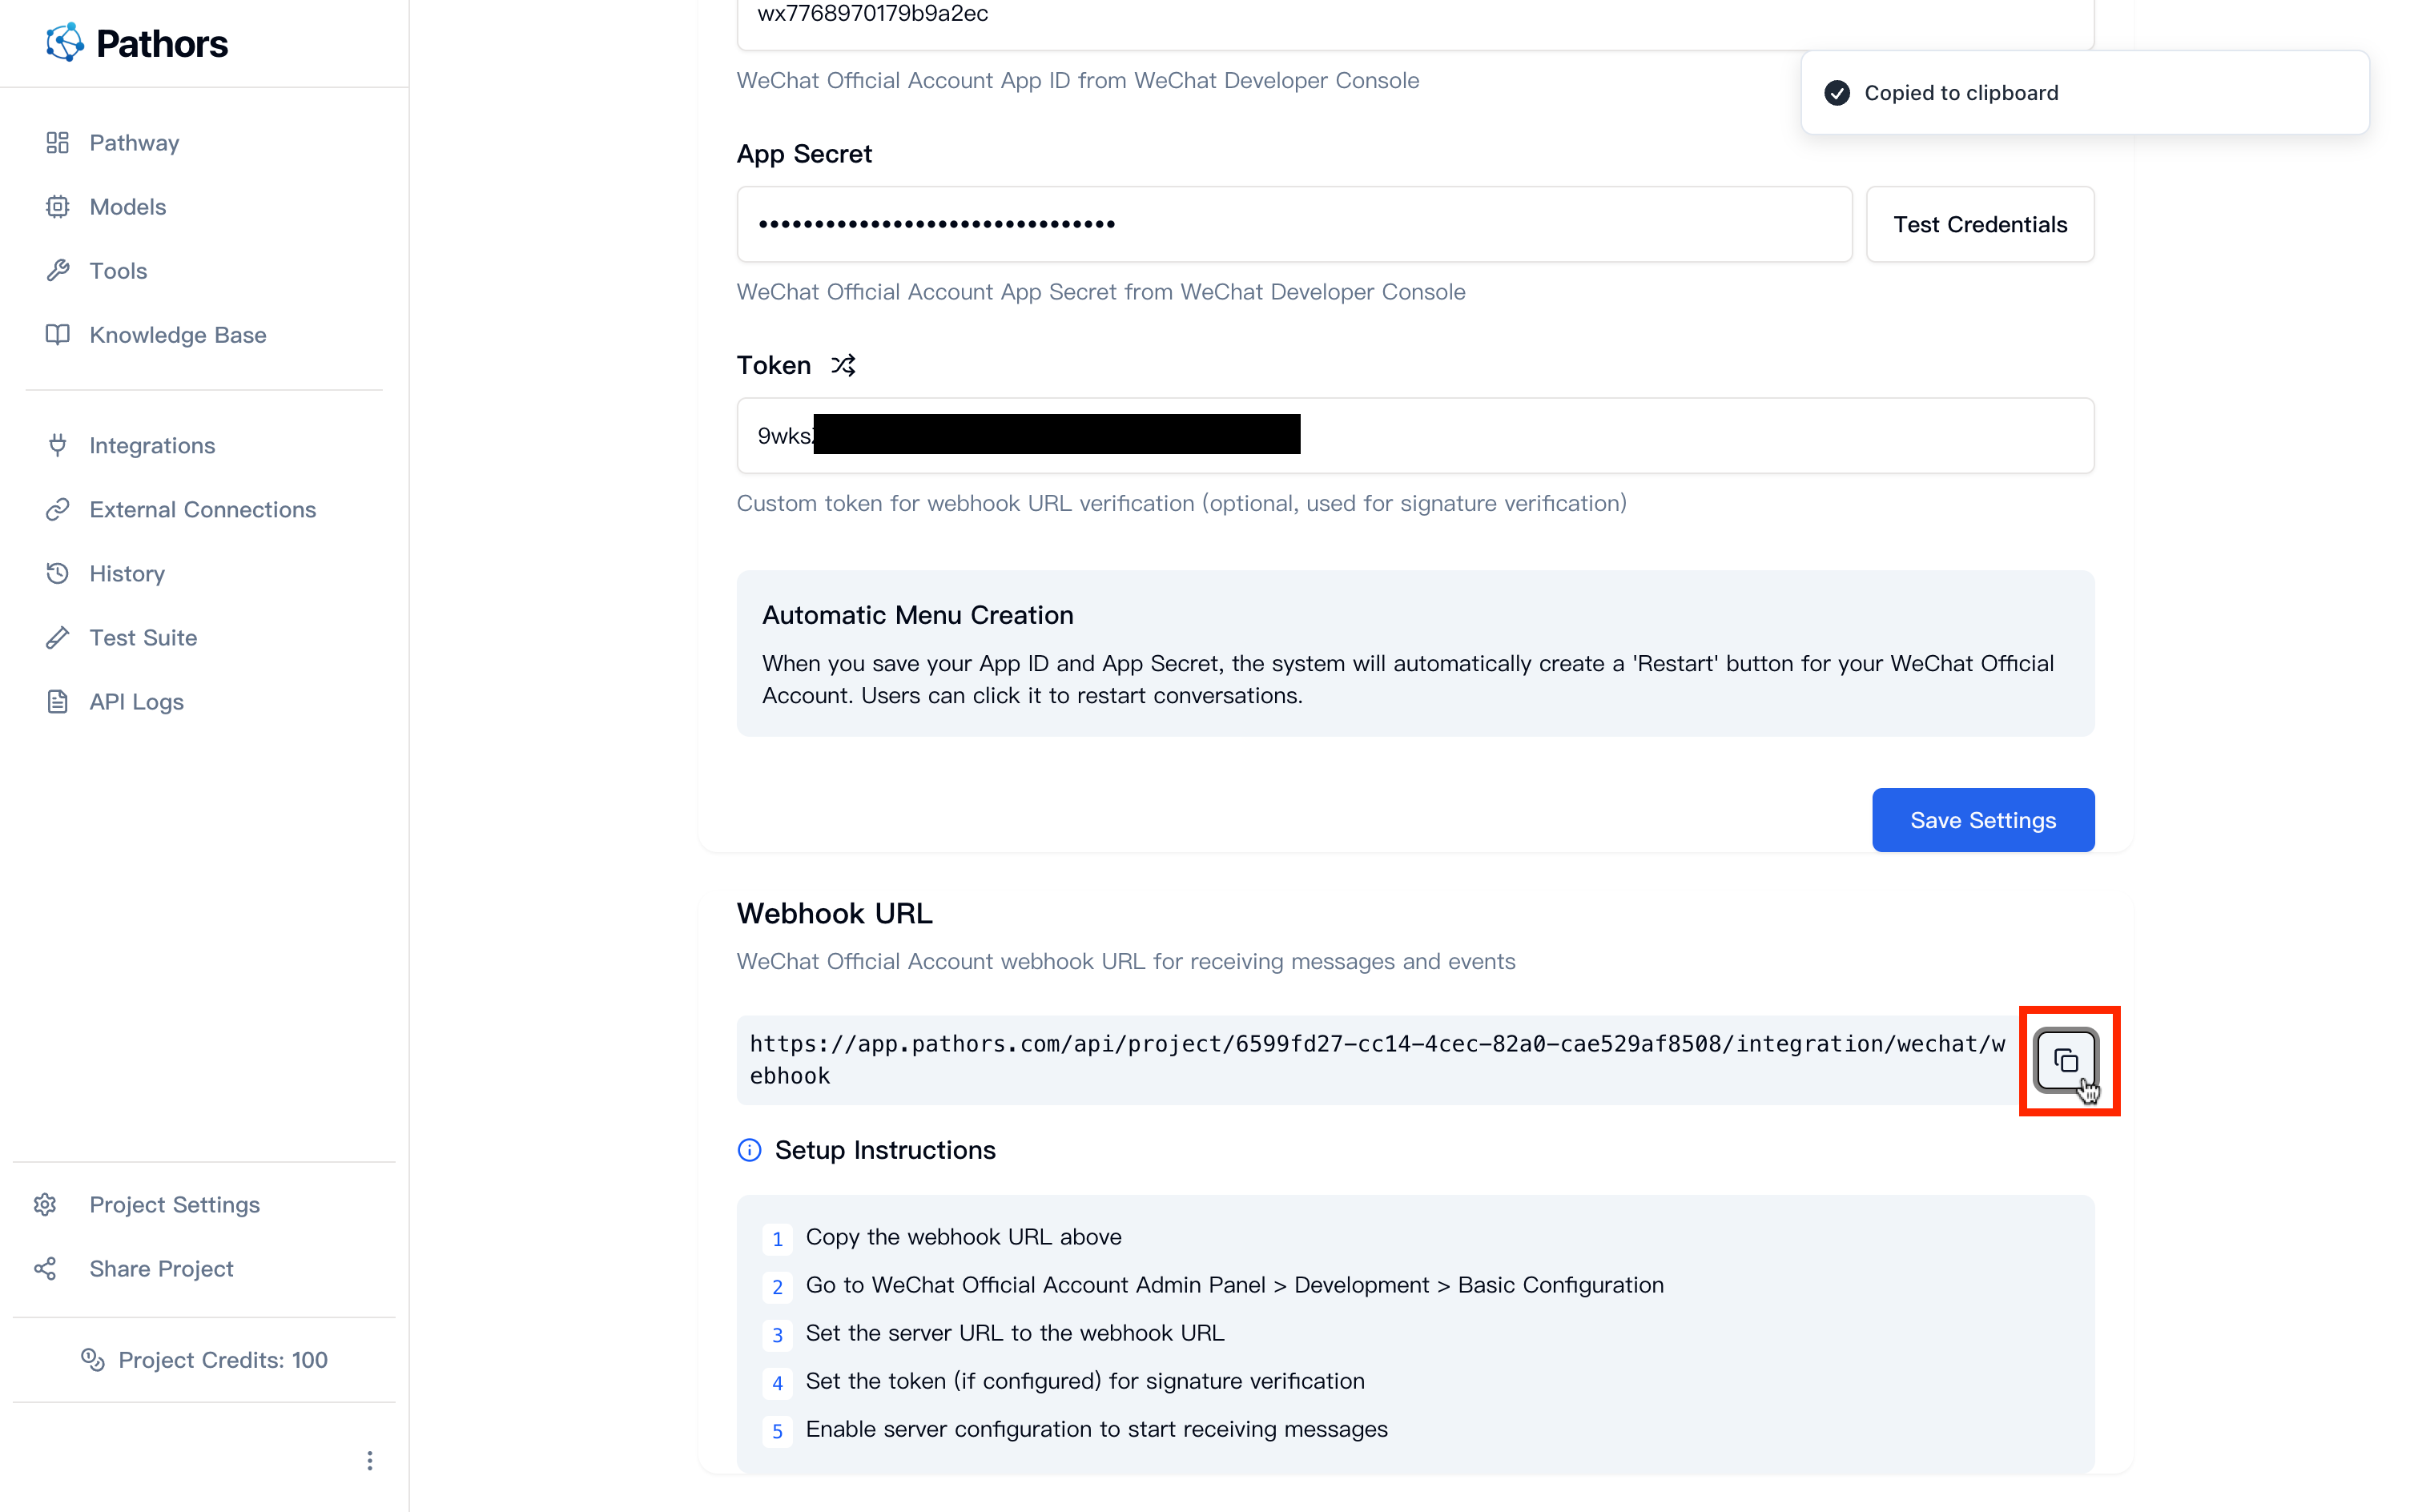Viewport: 2422px width, 1512px height.
Task: Click the Tools wrench icon
Action: (58, 270)
